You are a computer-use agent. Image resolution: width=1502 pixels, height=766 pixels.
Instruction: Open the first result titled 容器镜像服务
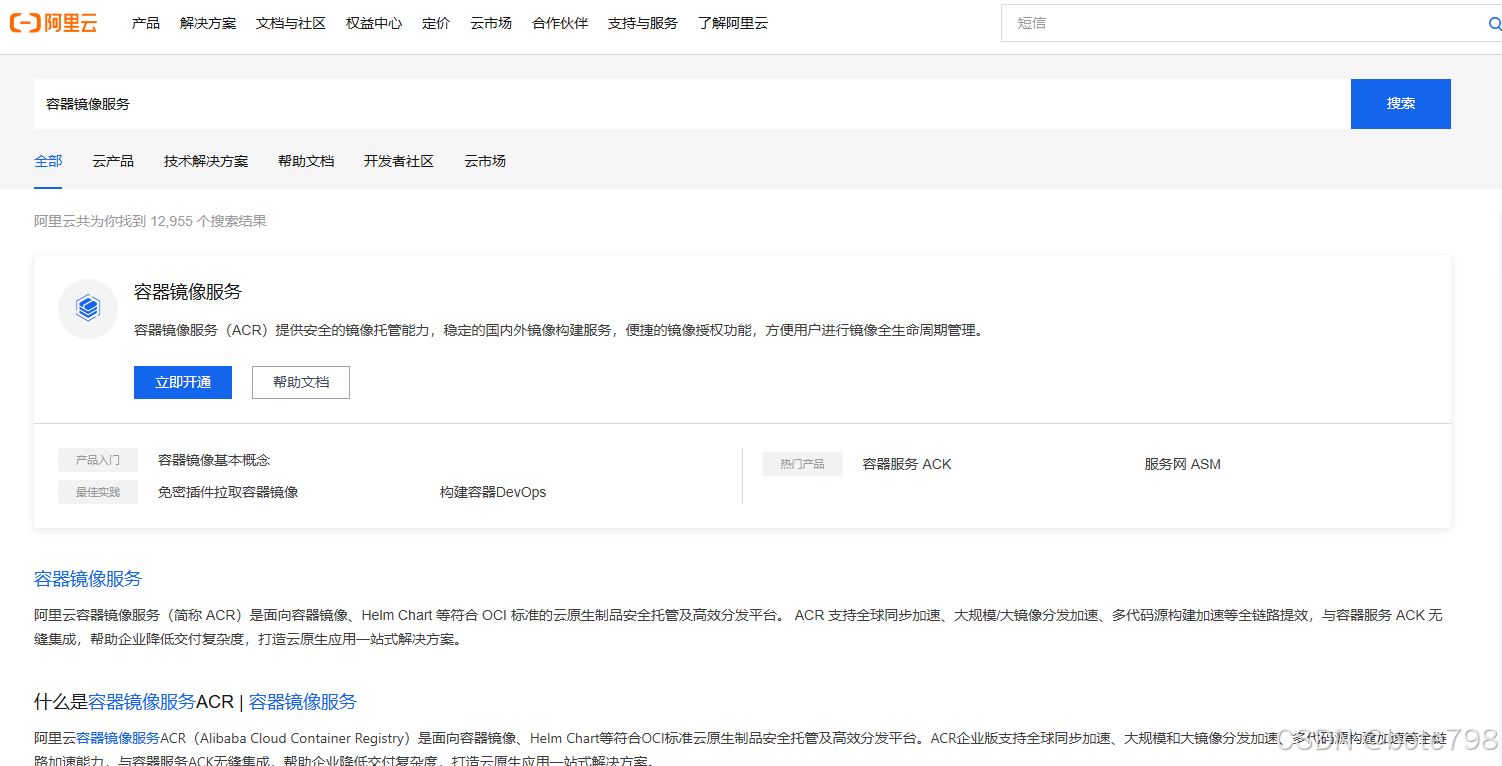pos(88,579)
